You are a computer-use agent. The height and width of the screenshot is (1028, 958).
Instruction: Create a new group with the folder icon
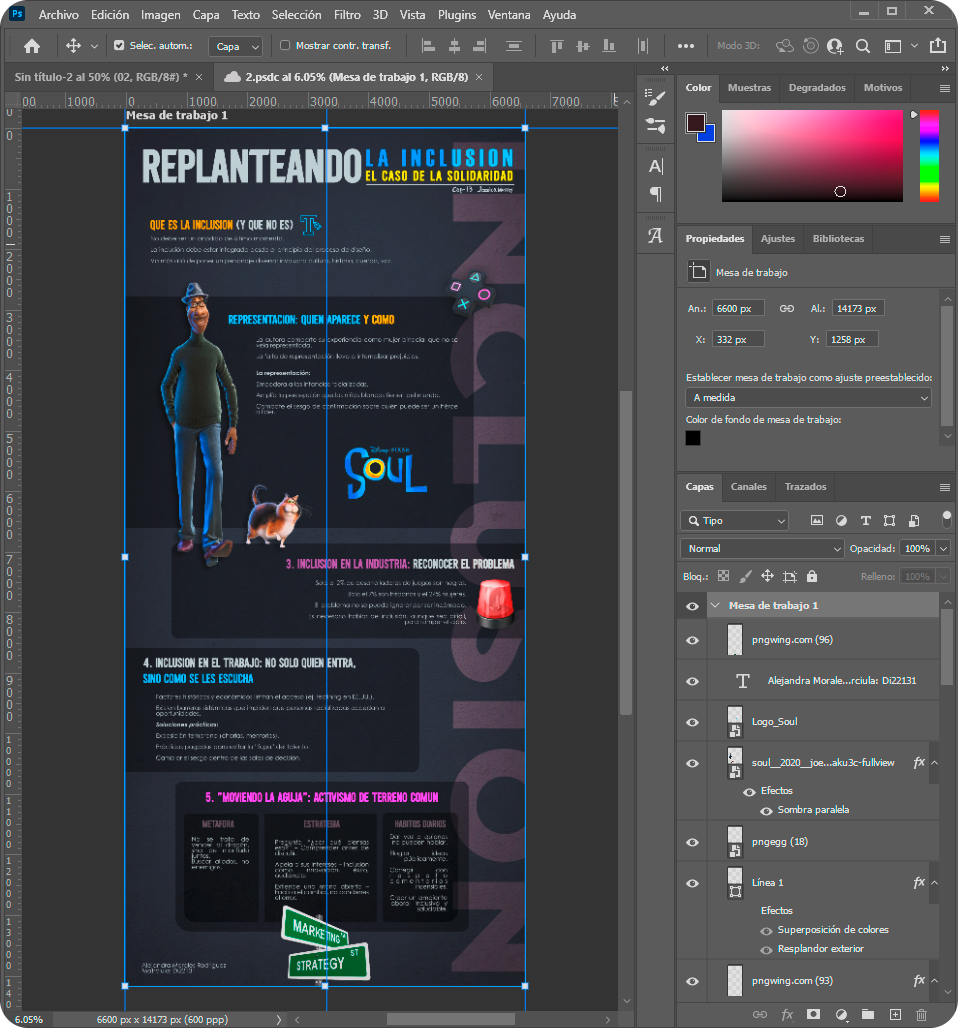pyautogui.click(x=868, y=1014)
